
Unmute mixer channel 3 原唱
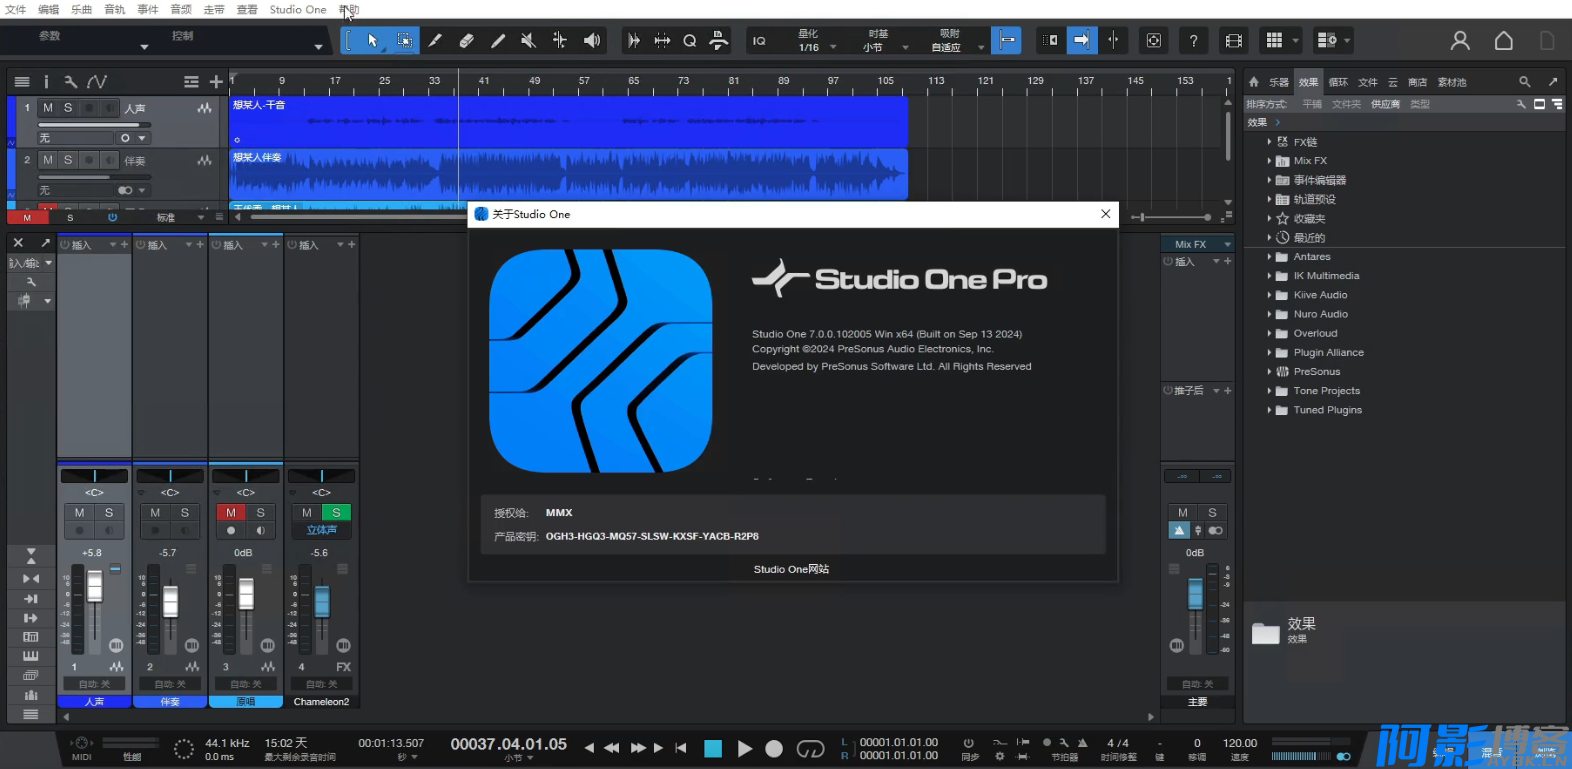[x=231, y=512]
